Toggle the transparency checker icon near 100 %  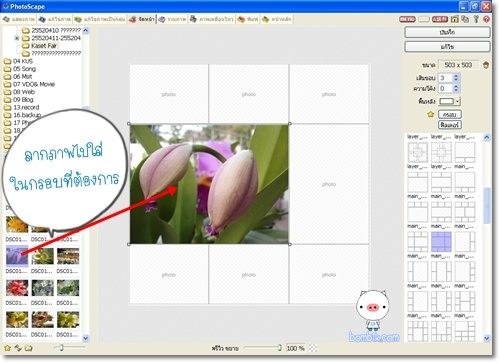pos(313,348)
